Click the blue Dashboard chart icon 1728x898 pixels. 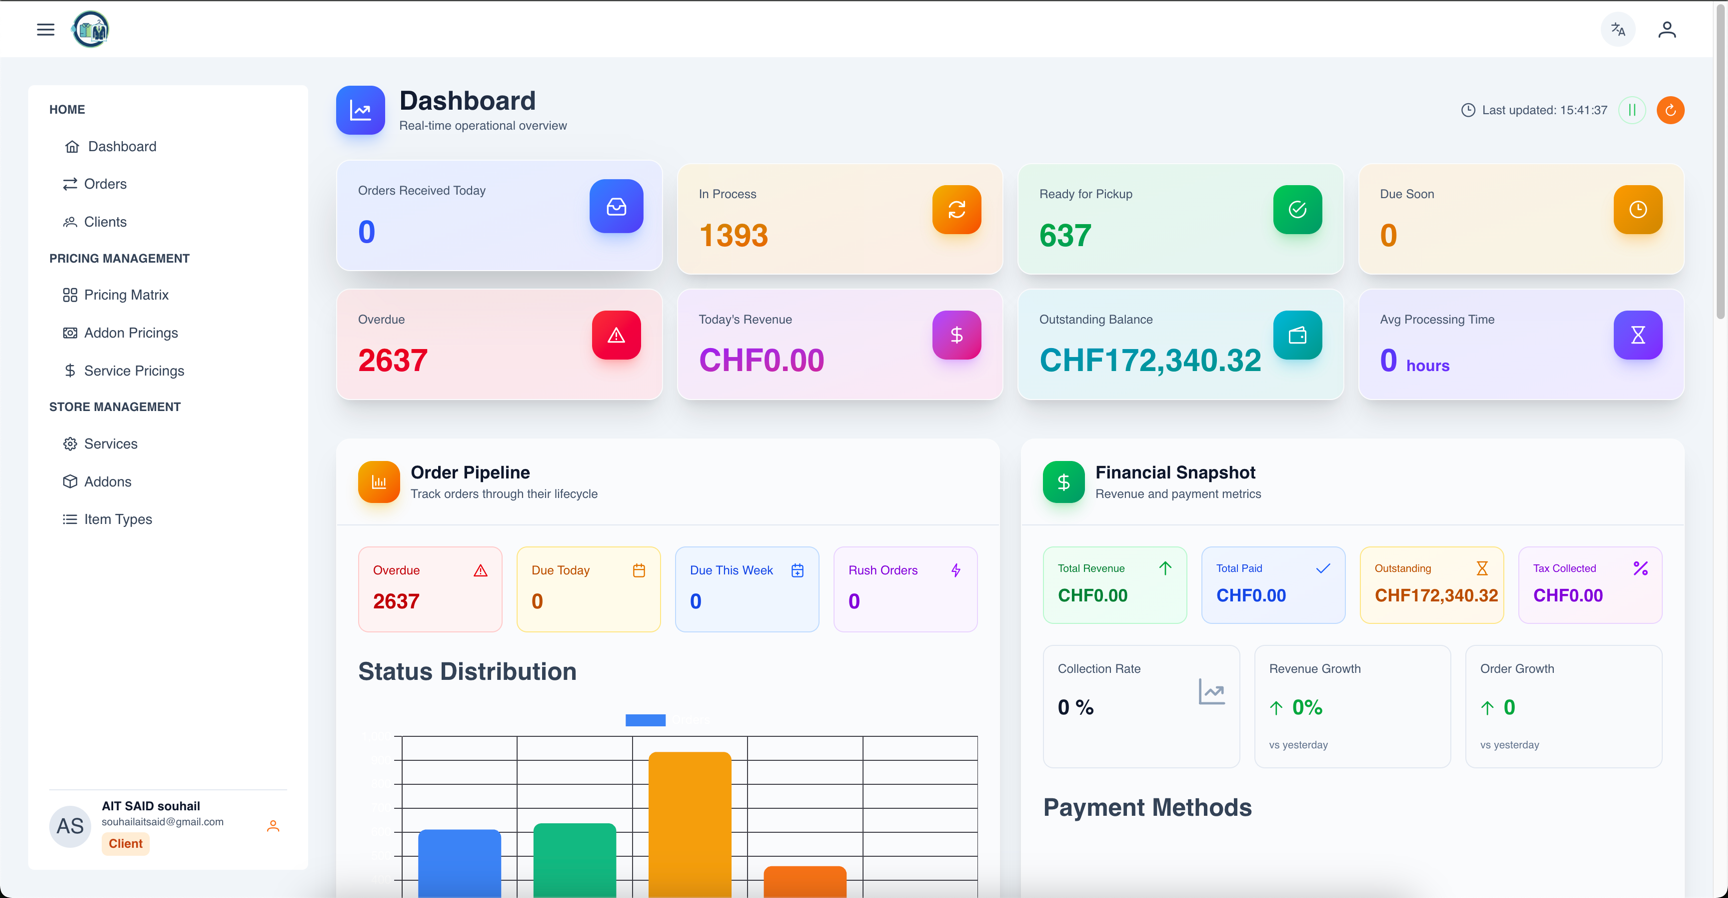(361, 110)
